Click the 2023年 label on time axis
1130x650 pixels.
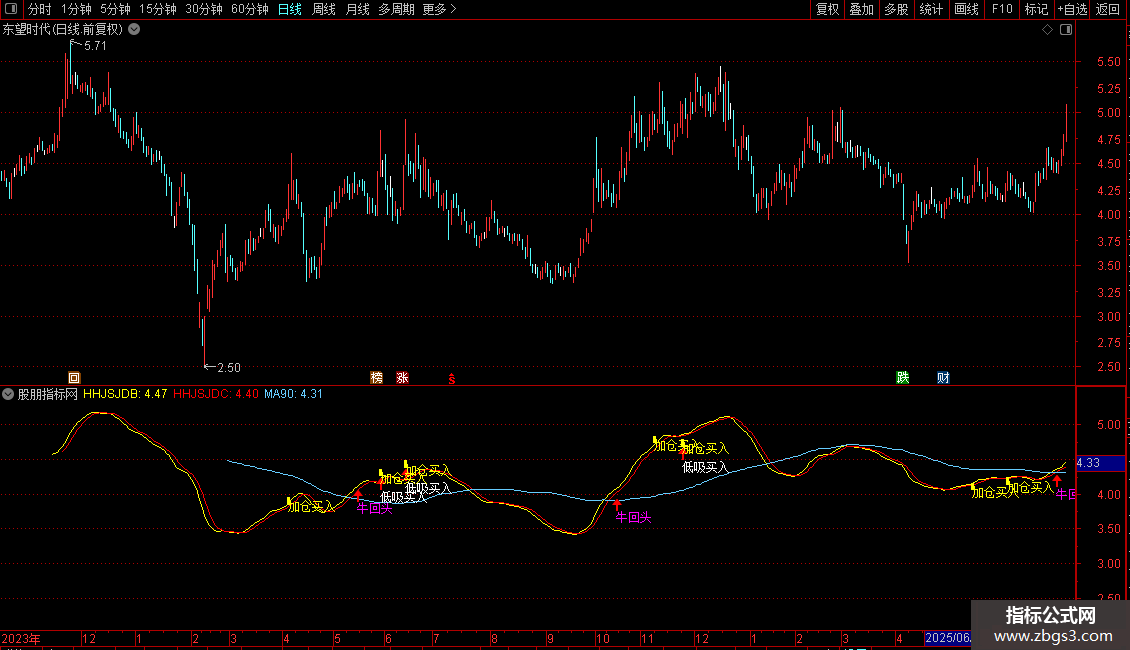(21, 638)
